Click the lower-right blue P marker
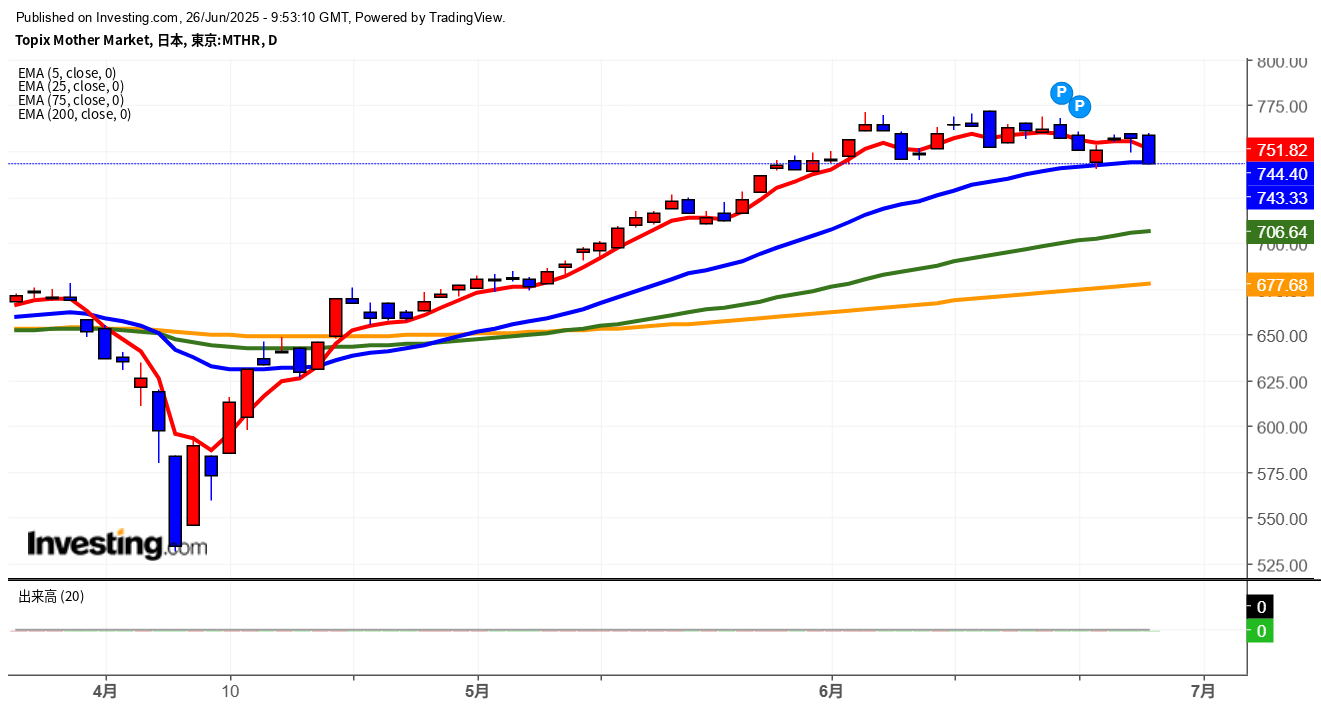The image size is (1321, 708). [1079, 106]
